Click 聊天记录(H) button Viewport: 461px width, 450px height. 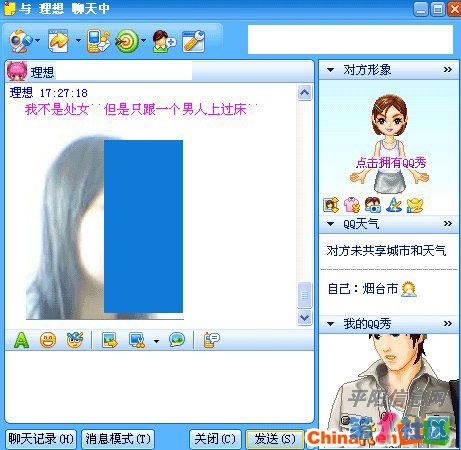[41, 439]
